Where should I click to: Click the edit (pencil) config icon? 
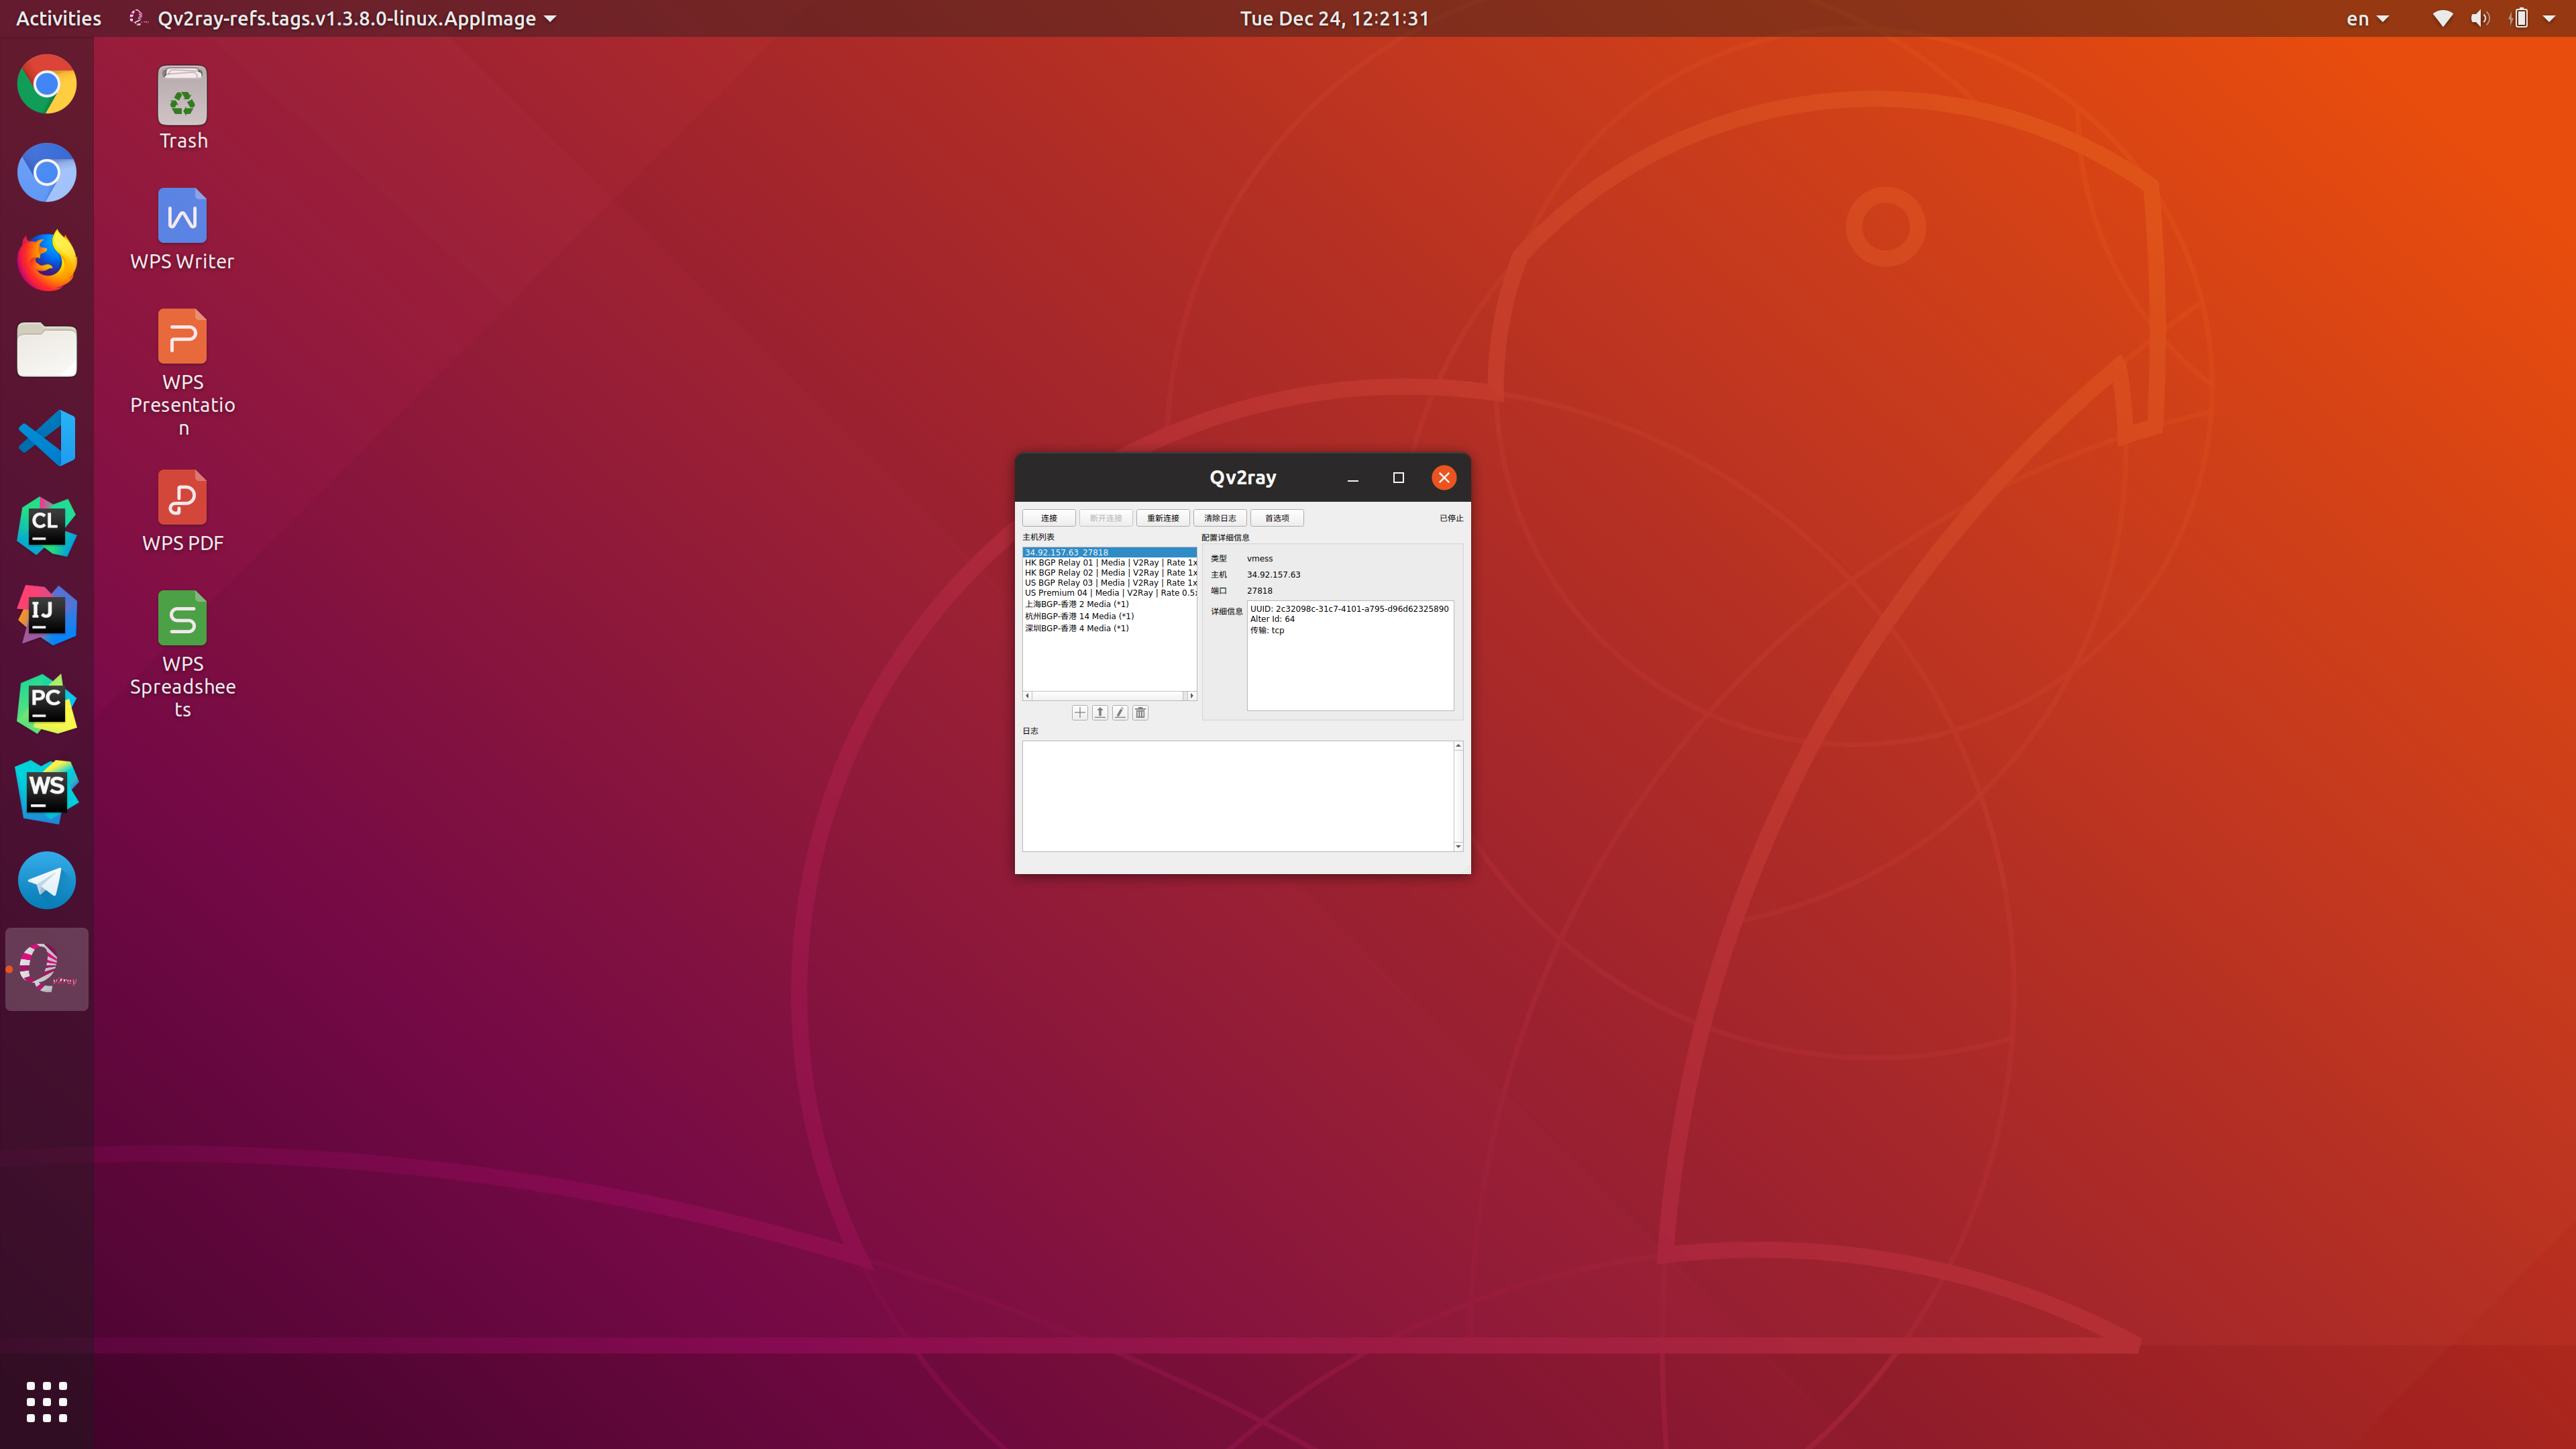tap(1120, 712)
